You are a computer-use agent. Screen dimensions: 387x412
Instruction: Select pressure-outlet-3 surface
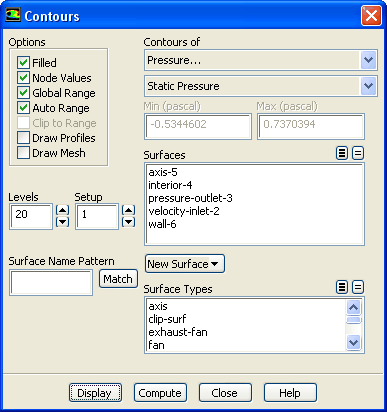tap(254, 198)
